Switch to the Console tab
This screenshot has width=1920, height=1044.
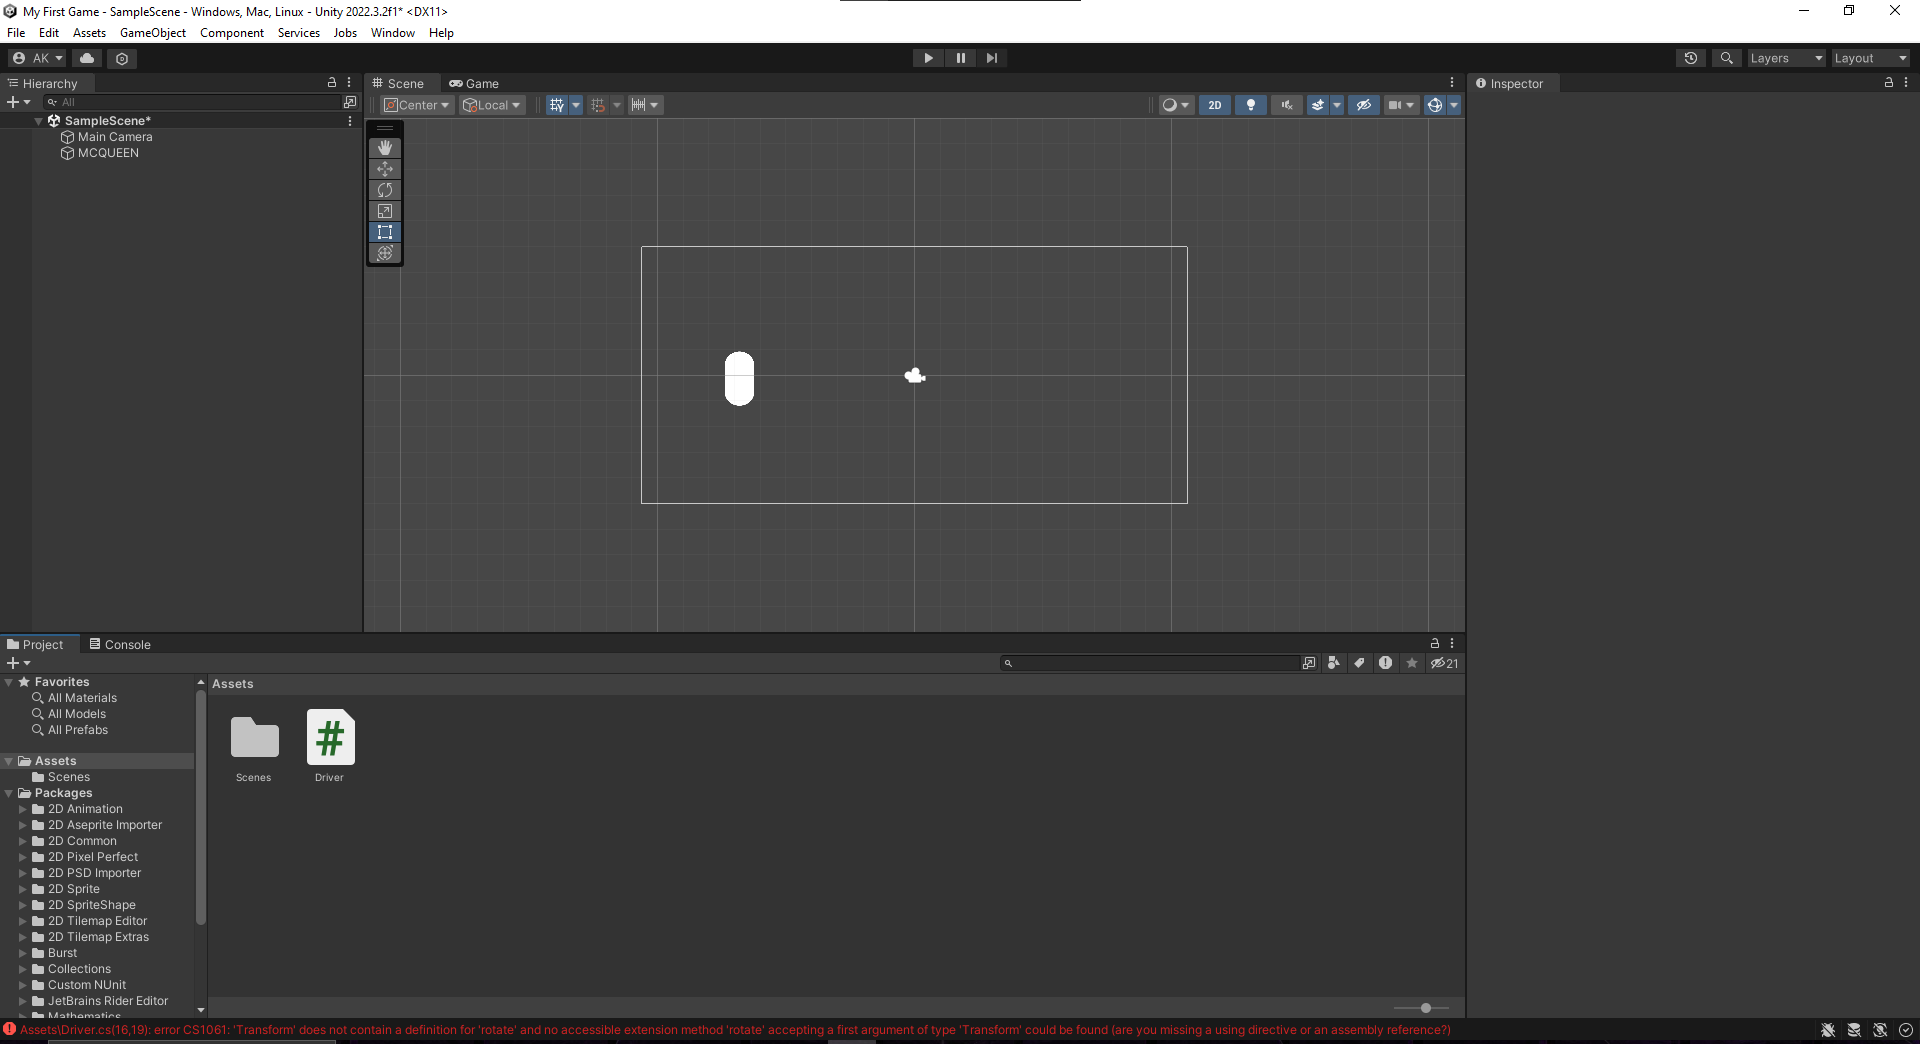120,645
